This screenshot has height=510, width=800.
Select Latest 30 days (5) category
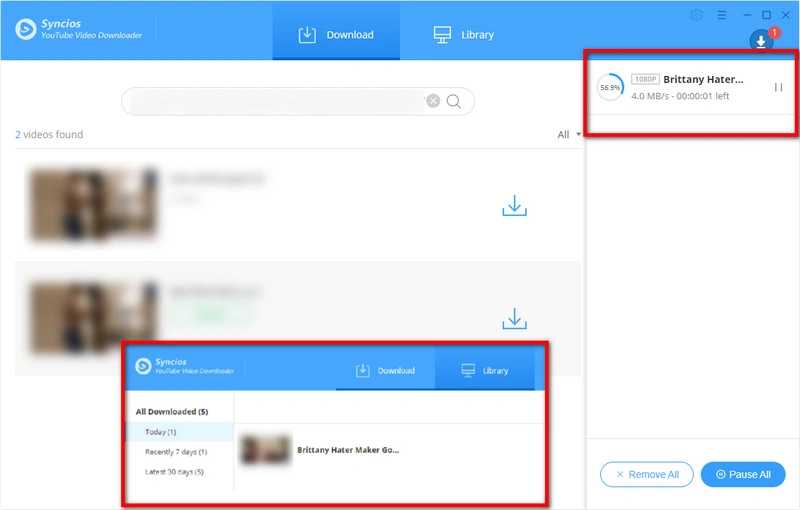(175, 472)
